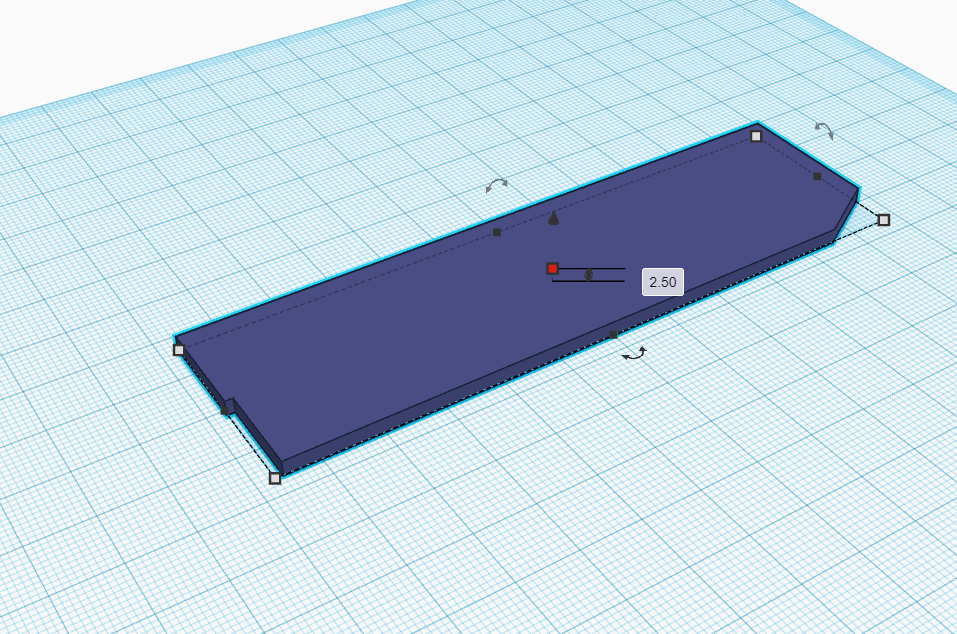Viewport: 957px width, 634px height.
Task: Select the white corner handle on the left end
Action: (181, 350)
